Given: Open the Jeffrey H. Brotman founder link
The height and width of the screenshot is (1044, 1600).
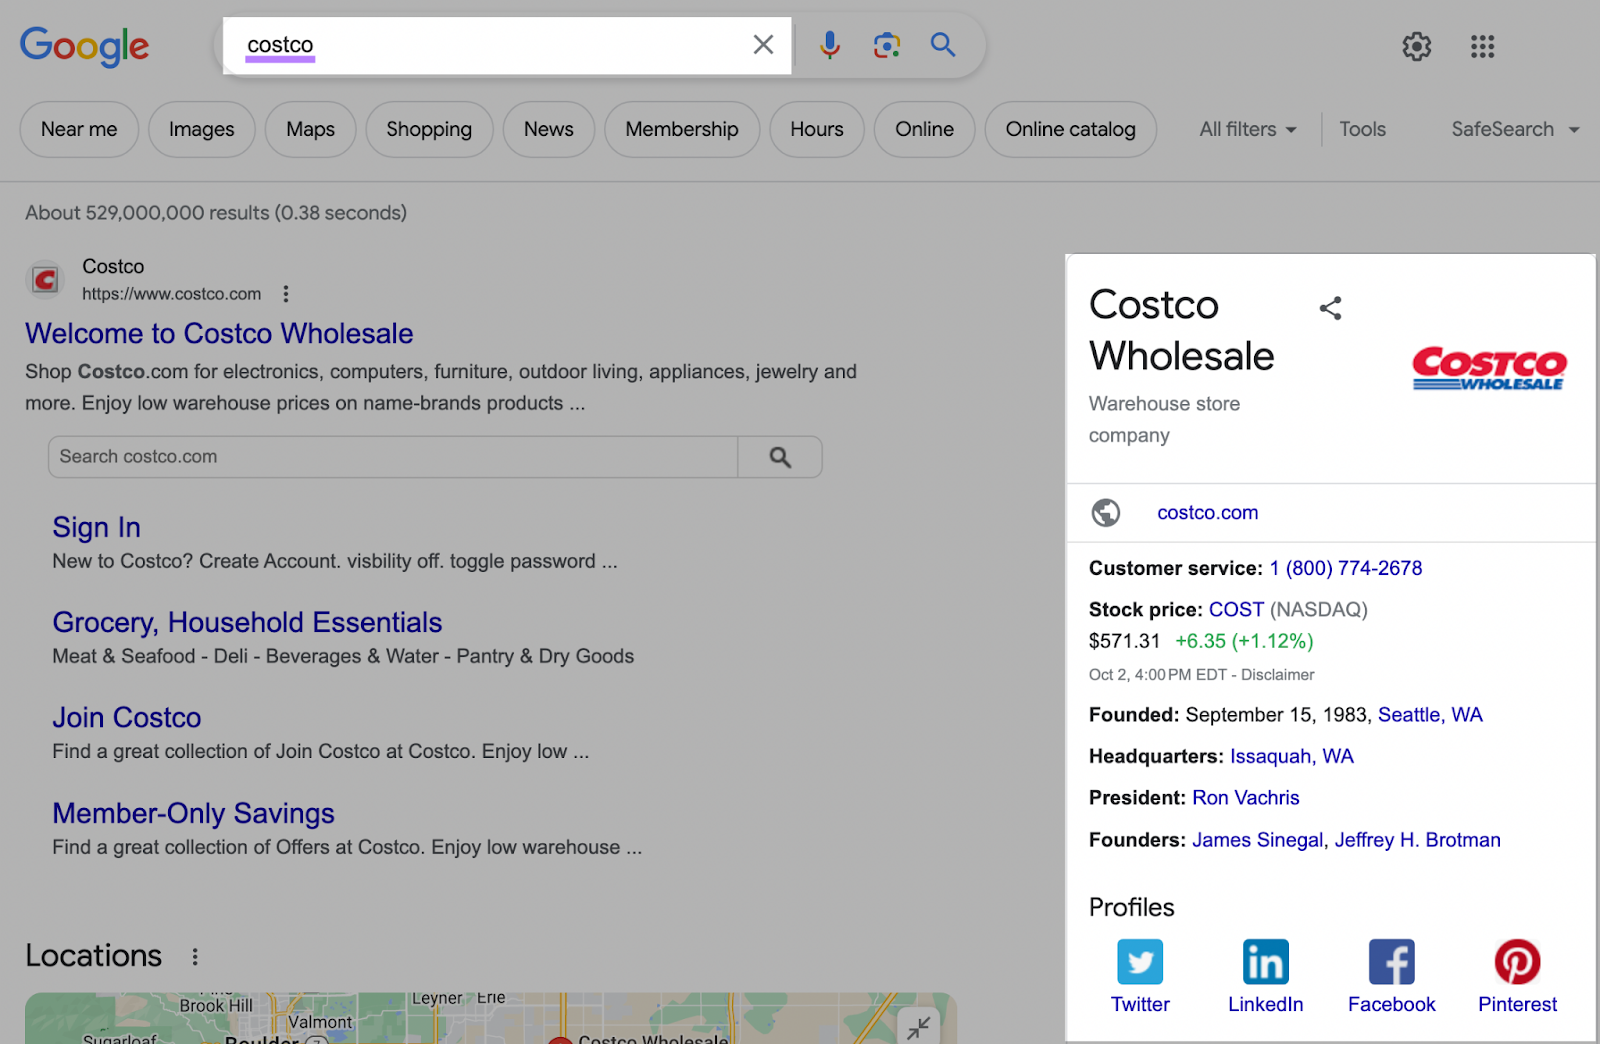Looking at the screenshot, I should click(1417, 840).
